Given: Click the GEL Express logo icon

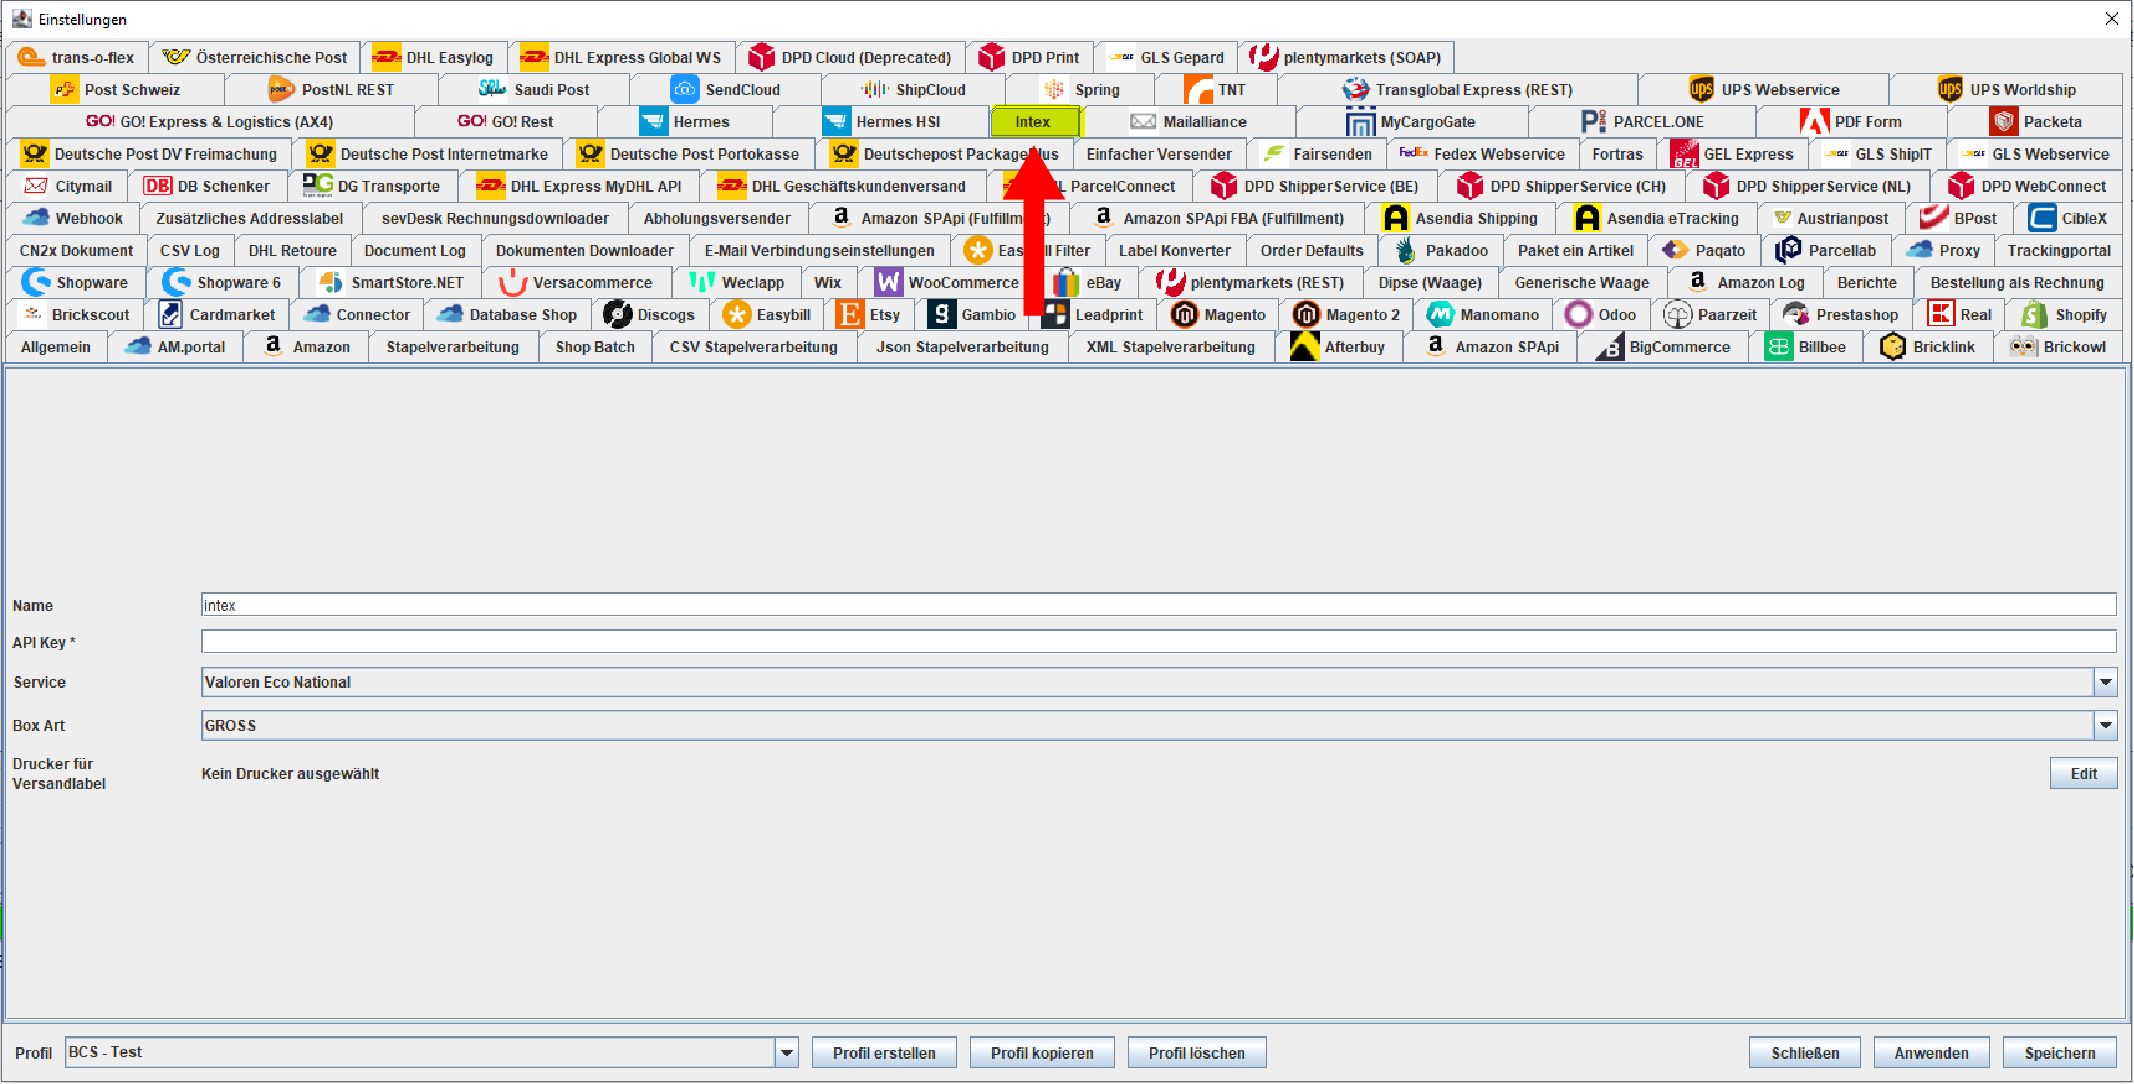Looking at the screenshot, I should tap(1685, 153).
